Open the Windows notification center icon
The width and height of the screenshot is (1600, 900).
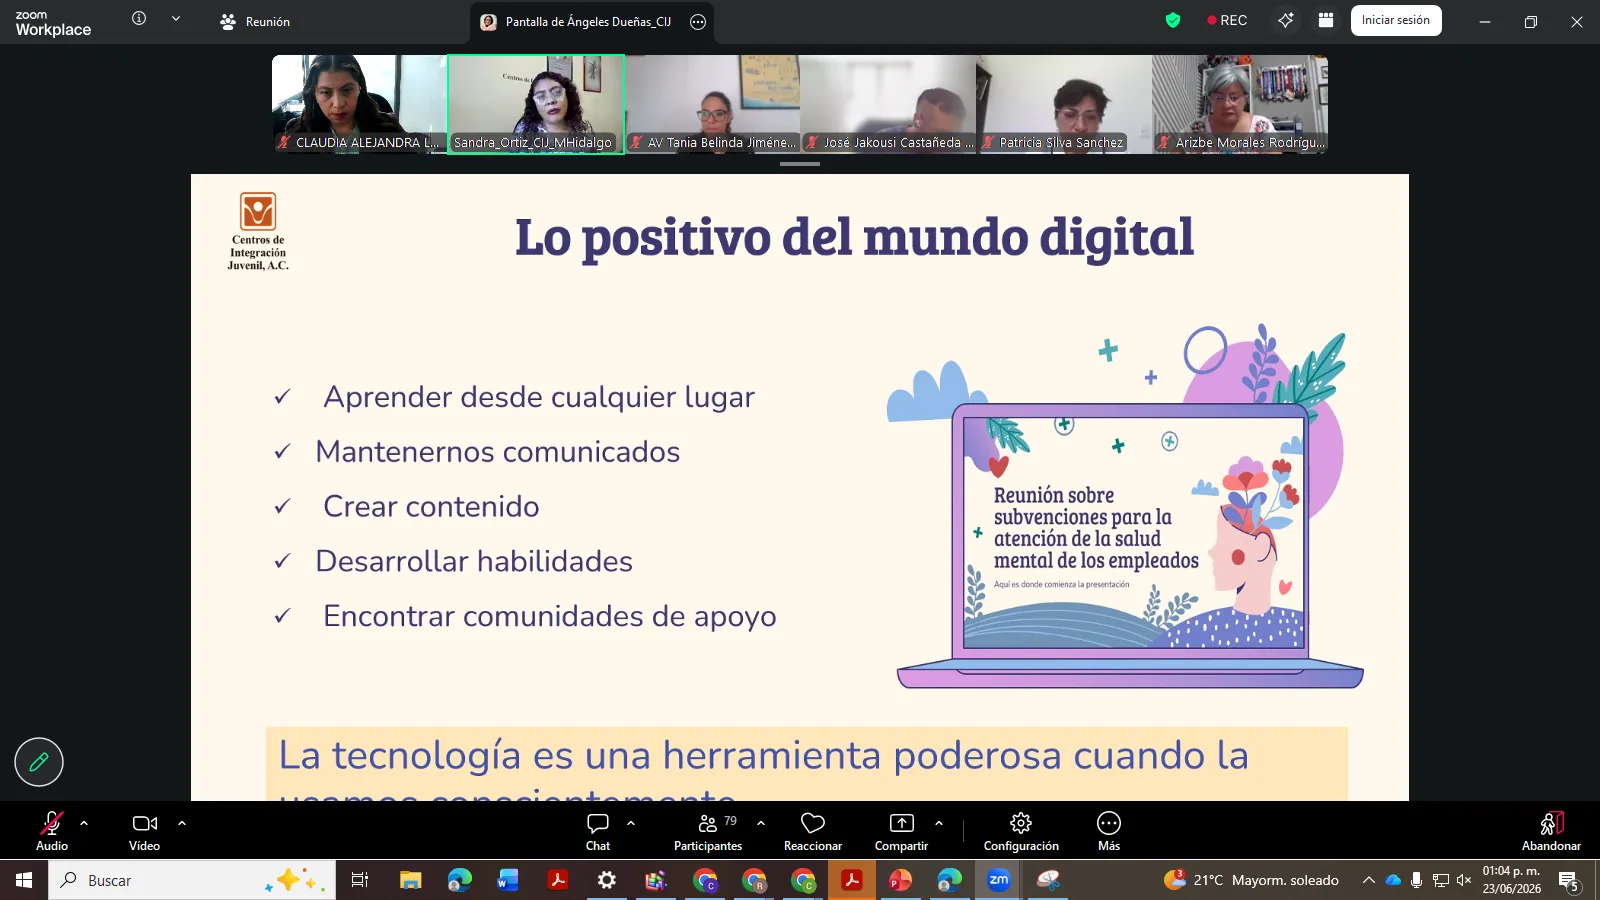pyautogui.click(x=1569, y=881)
